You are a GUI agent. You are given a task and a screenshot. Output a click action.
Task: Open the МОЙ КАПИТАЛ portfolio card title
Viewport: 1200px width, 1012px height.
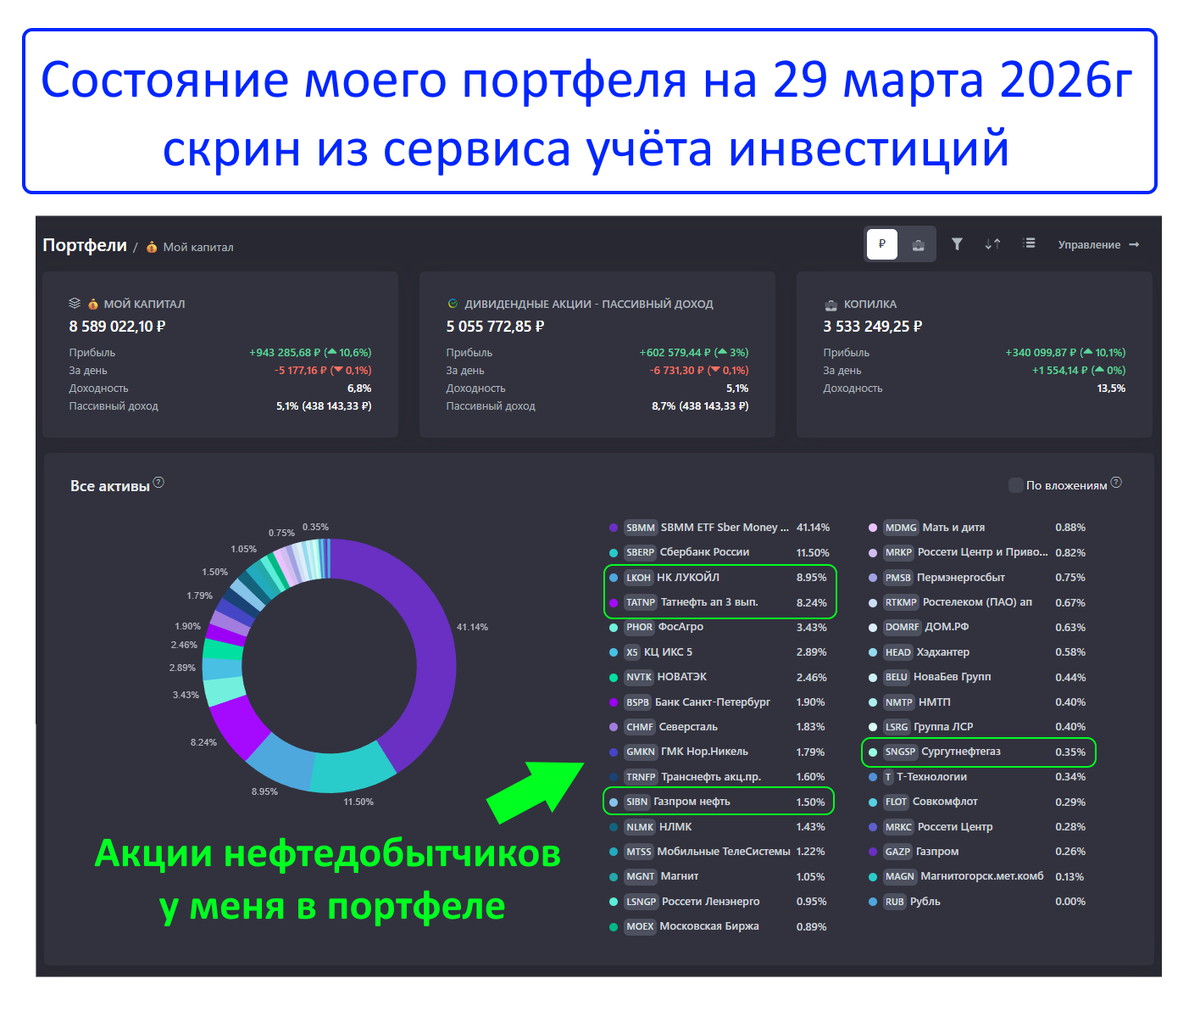pyautogui.click(x=144, y=304)
